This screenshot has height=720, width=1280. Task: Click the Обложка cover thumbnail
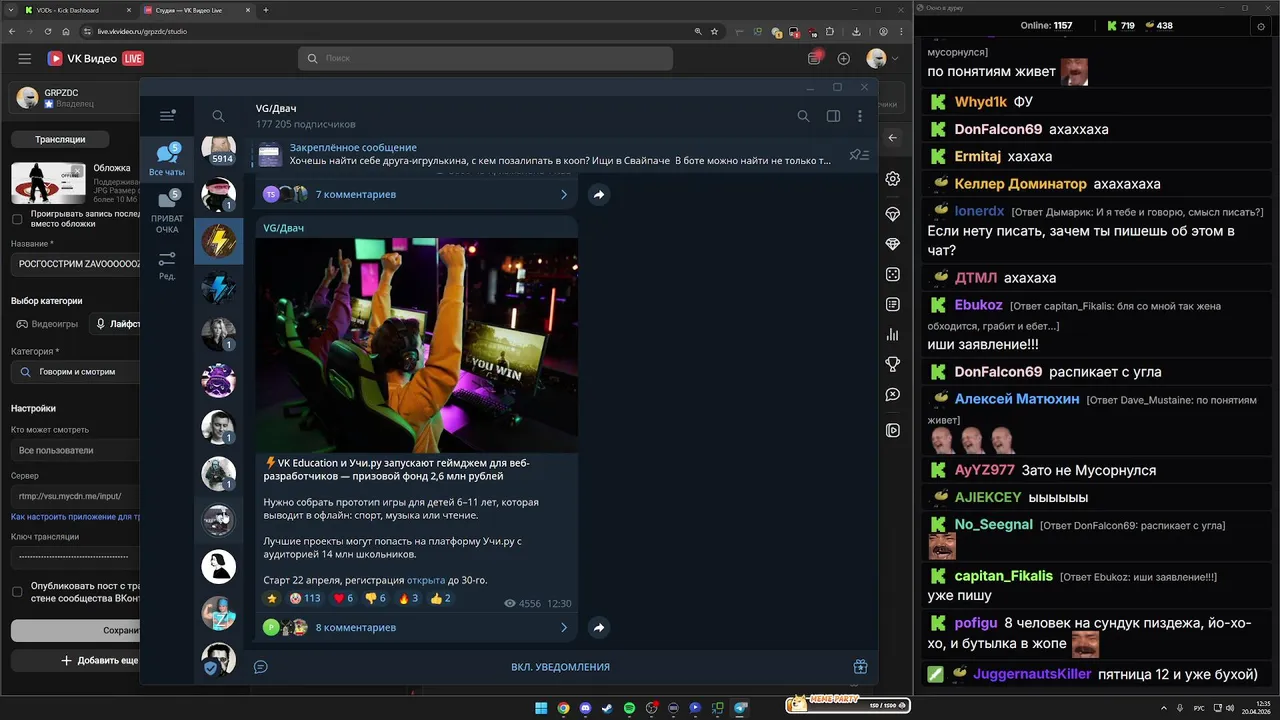pos(48,183)
